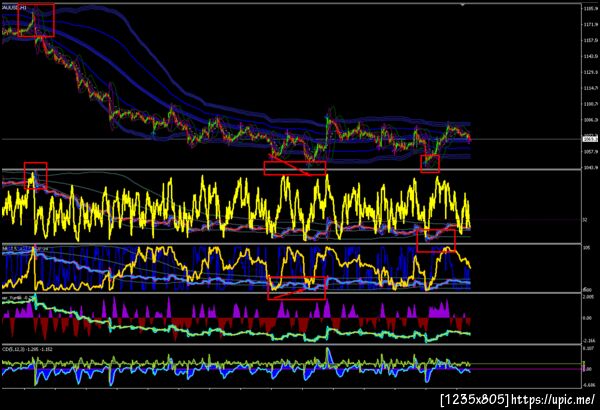Click the chart shift triangle marker at top
600x410 pixels.
click(x=463, y=5)
